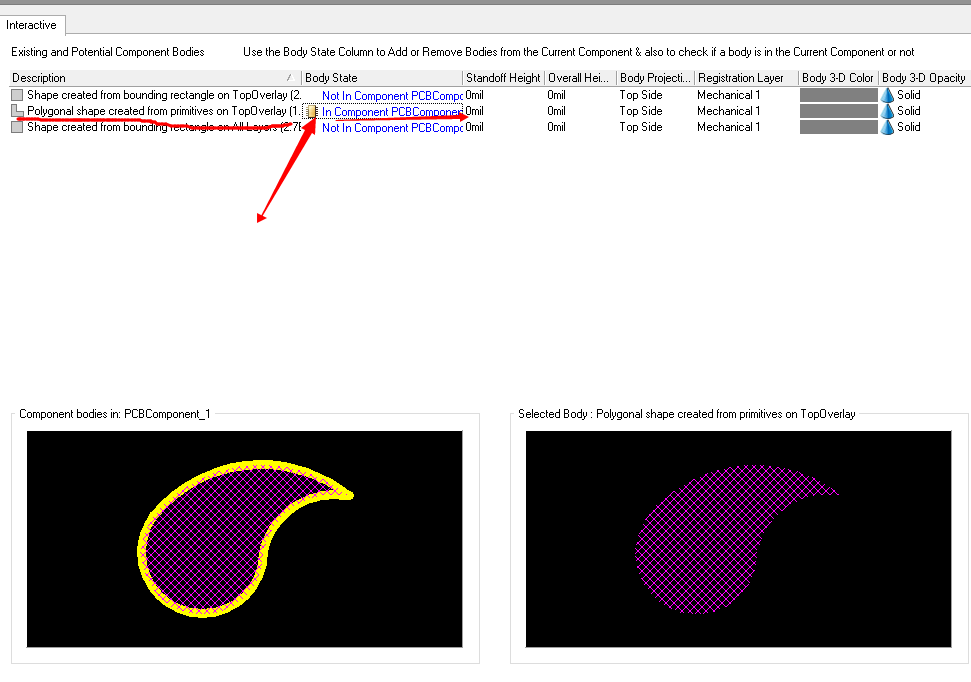Click the polygonal shape icon in second row
971x682 pixels.
pyautogui.click(x=17, y=111)
